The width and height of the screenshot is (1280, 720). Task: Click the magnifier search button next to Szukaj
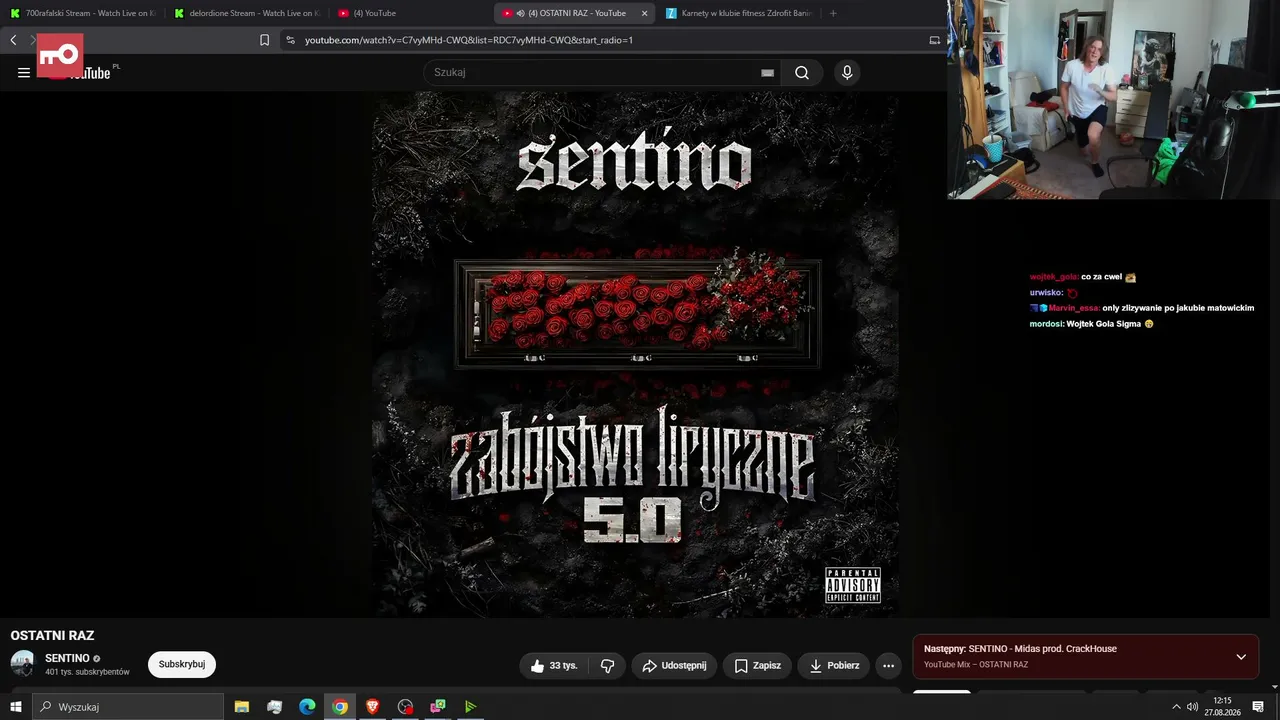tap(802, 72)
